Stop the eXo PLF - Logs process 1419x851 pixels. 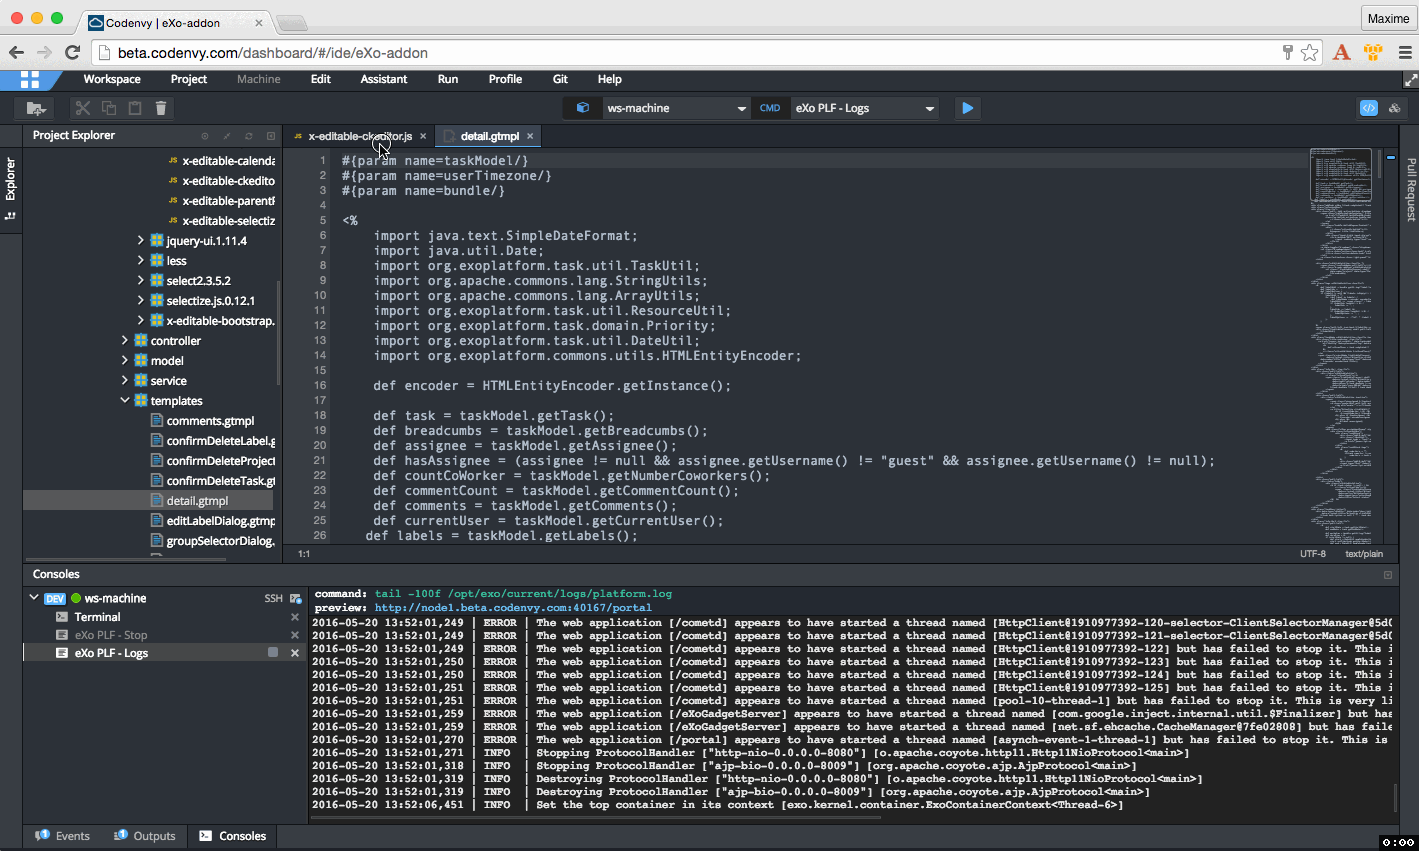[273, 653]
